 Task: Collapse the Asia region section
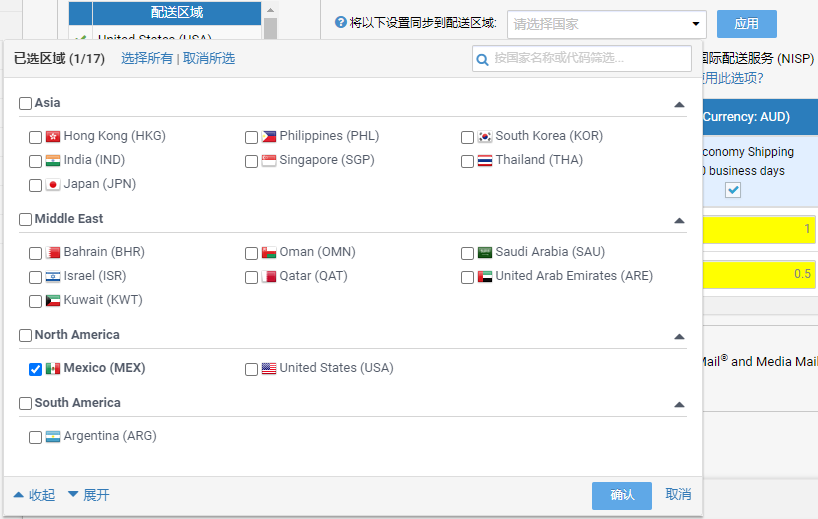pyautogui.click(x=679, y=105)
